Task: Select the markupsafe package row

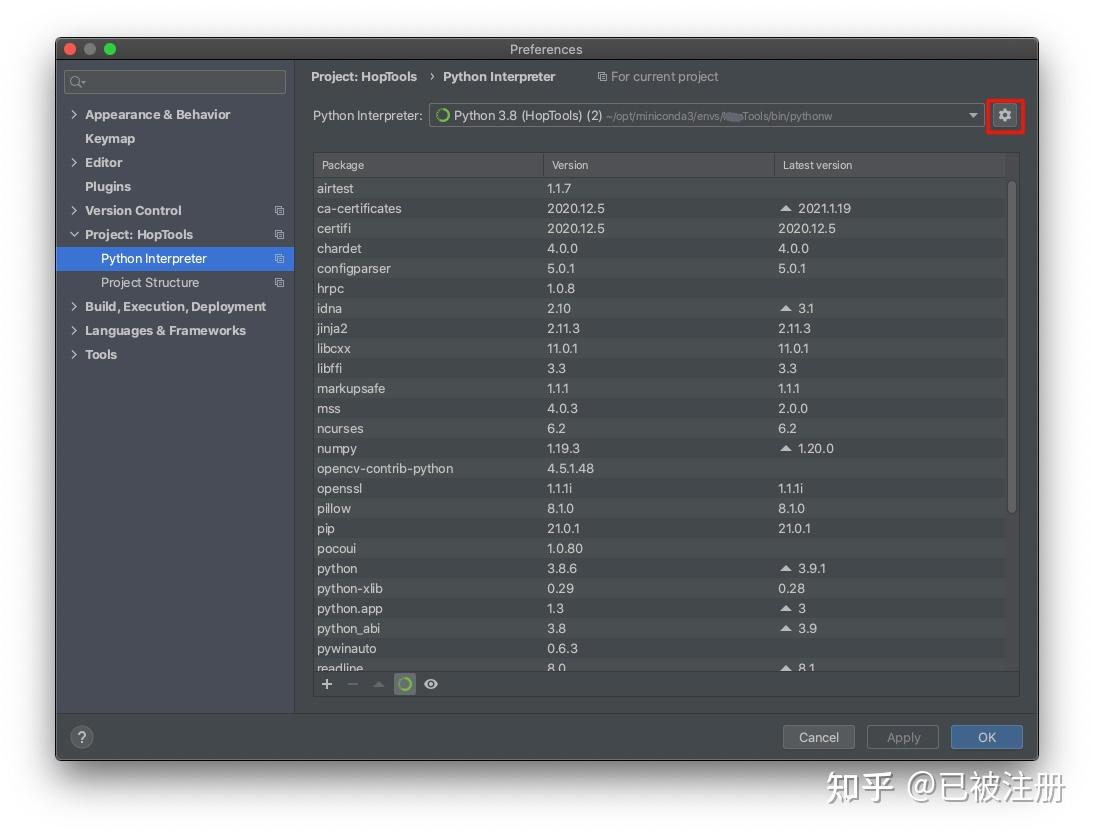Action: click(x=660, y=388)
